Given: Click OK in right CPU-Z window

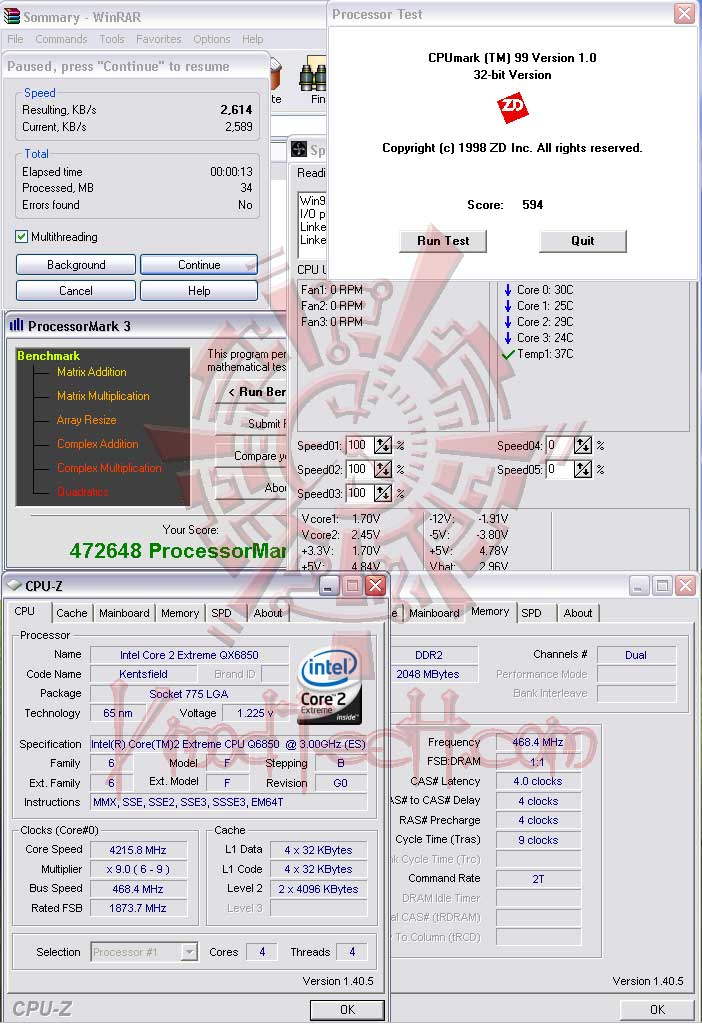Looking at the screenshot, I should tap(657, 1010).
